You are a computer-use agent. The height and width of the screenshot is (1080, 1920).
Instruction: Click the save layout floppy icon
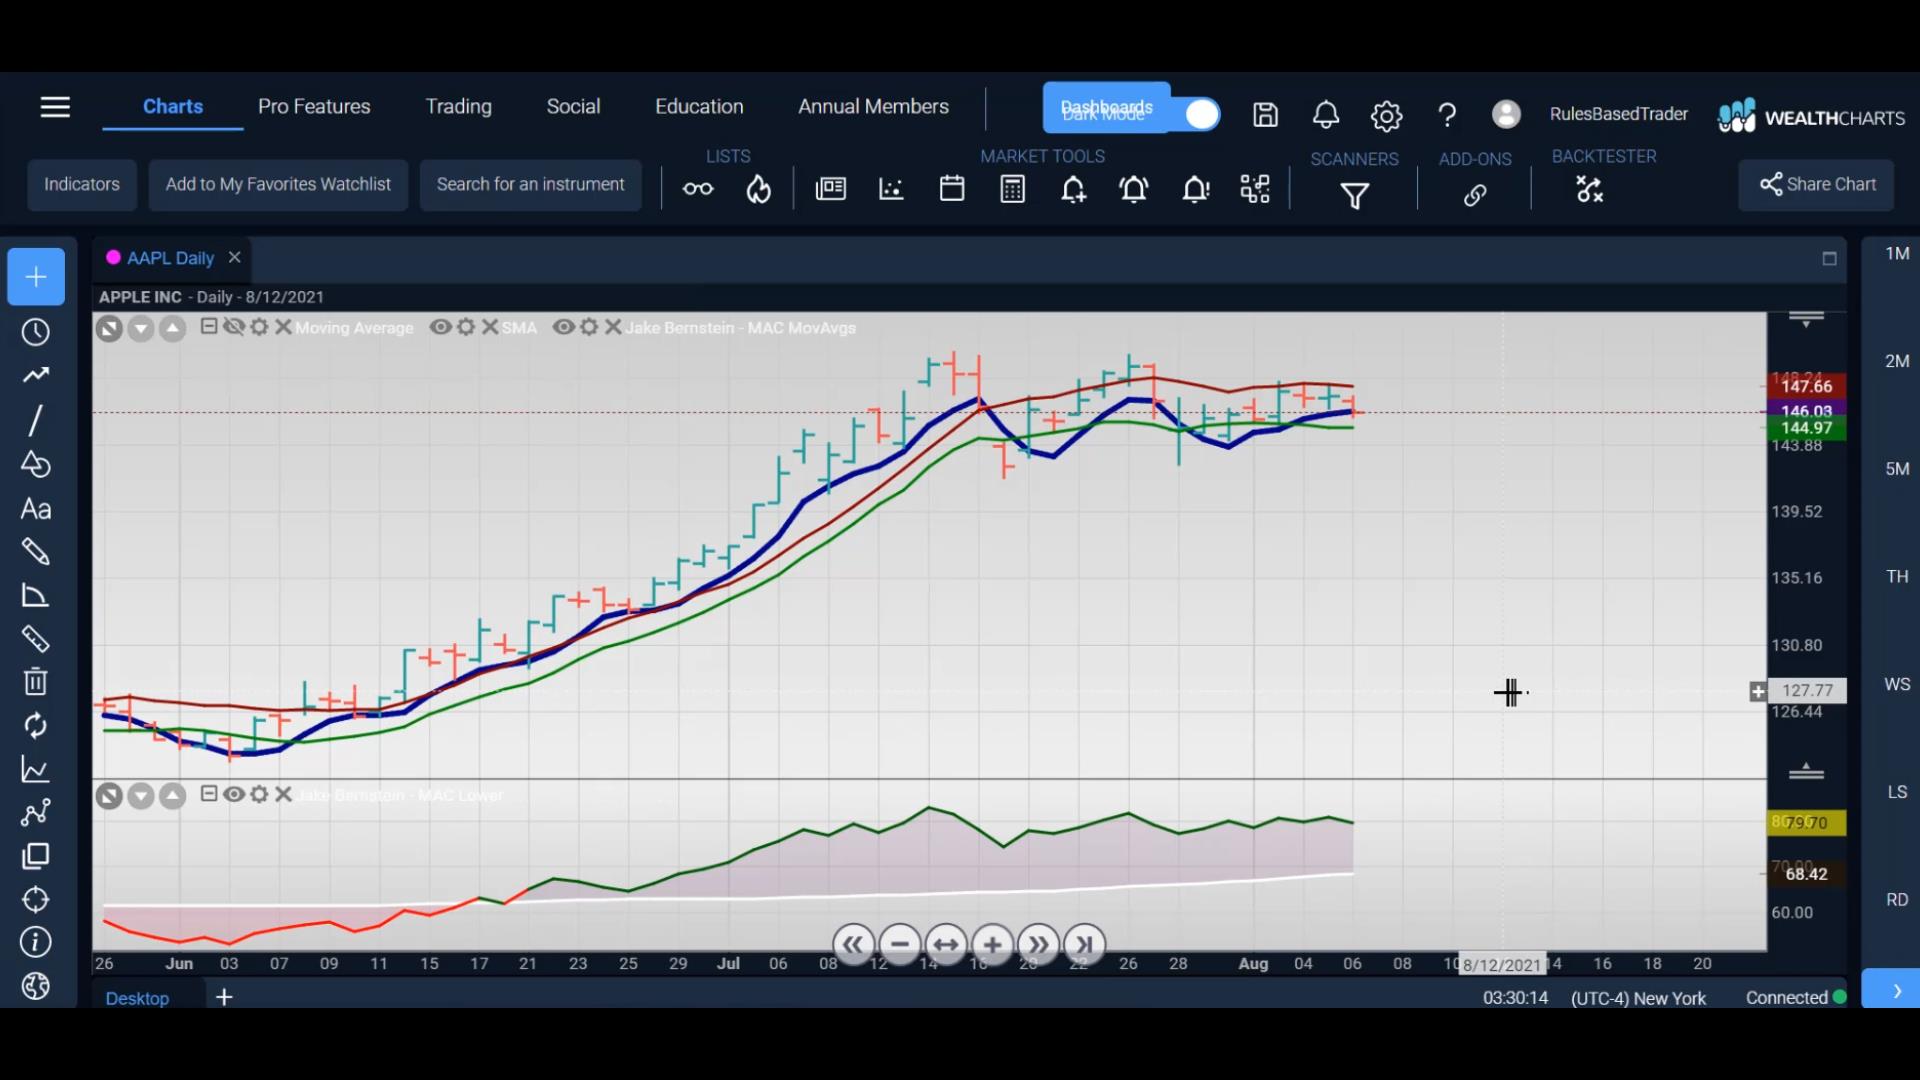point(1266,115)
